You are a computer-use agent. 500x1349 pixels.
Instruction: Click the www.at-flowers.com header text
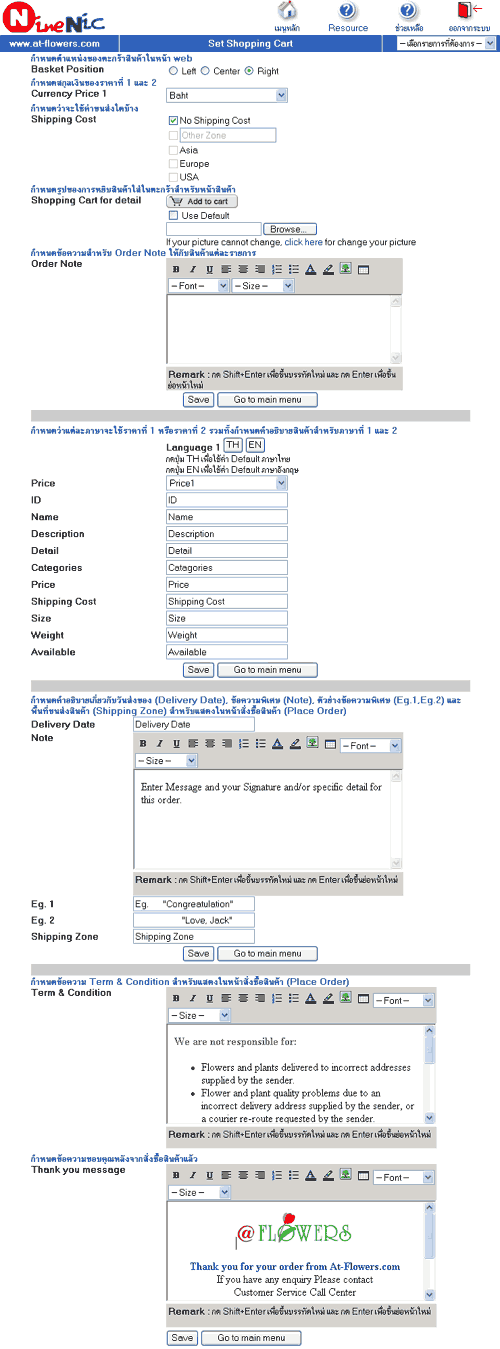54,44
